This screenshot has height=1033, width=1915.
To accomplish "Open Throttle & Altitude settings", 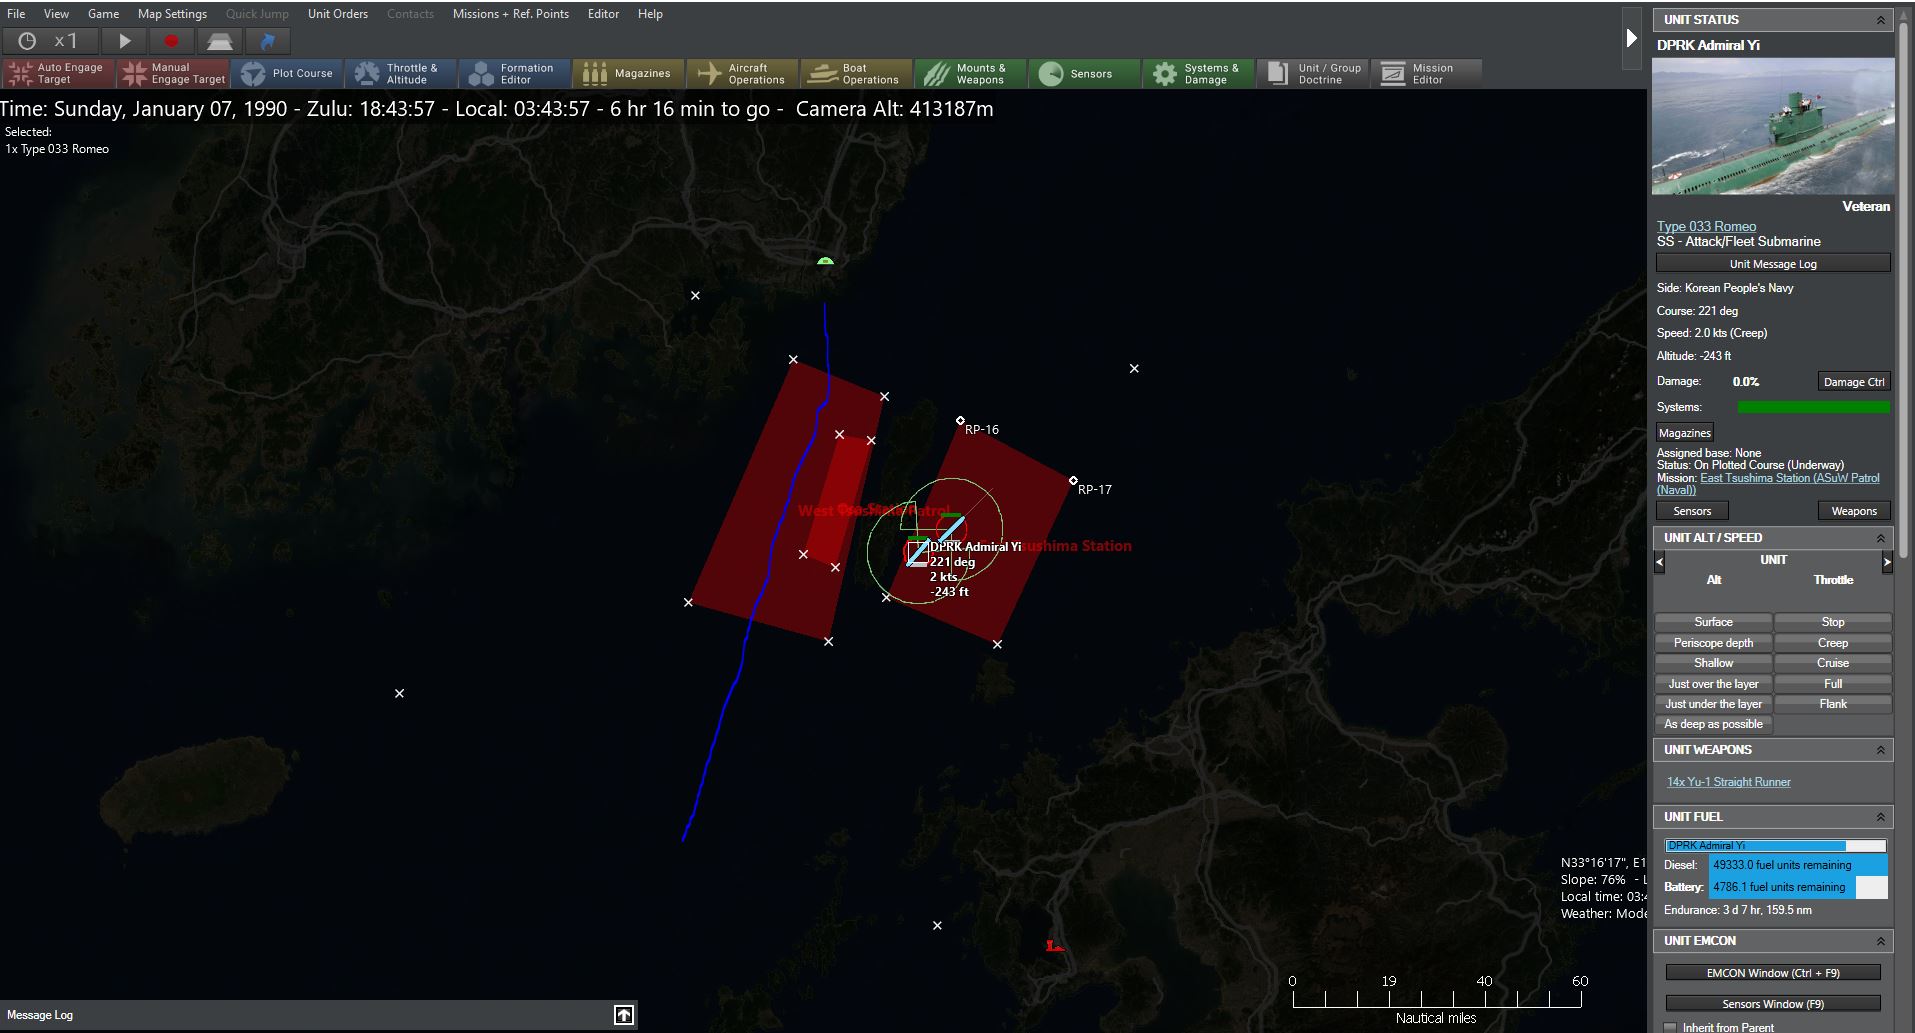I will [x=401, y=74].
